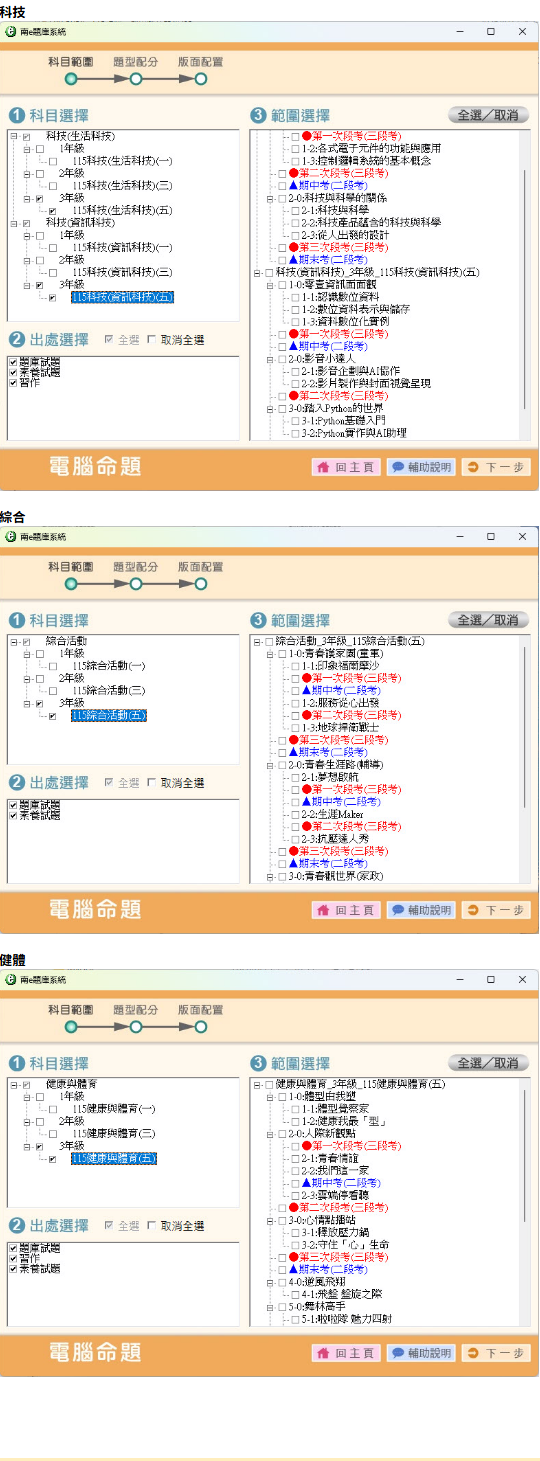The height and width of the screenshot is (1461, 540).
Task: Uncheck 115科技(生活科技)(五) in the subject tree
Action: click(x=54, y=210)
